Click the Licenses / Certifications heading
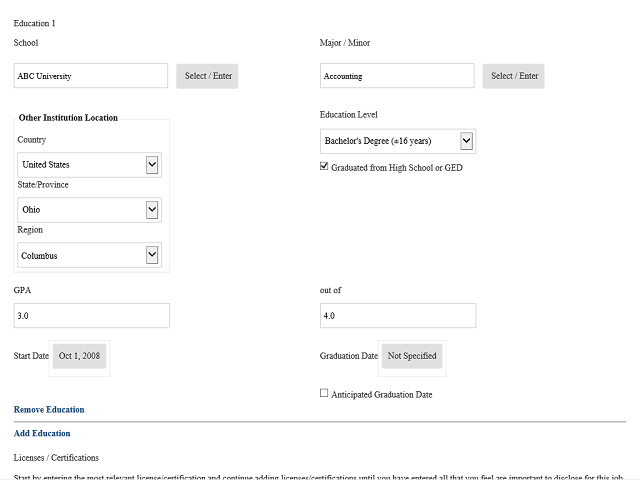 [x=56, y=458]
